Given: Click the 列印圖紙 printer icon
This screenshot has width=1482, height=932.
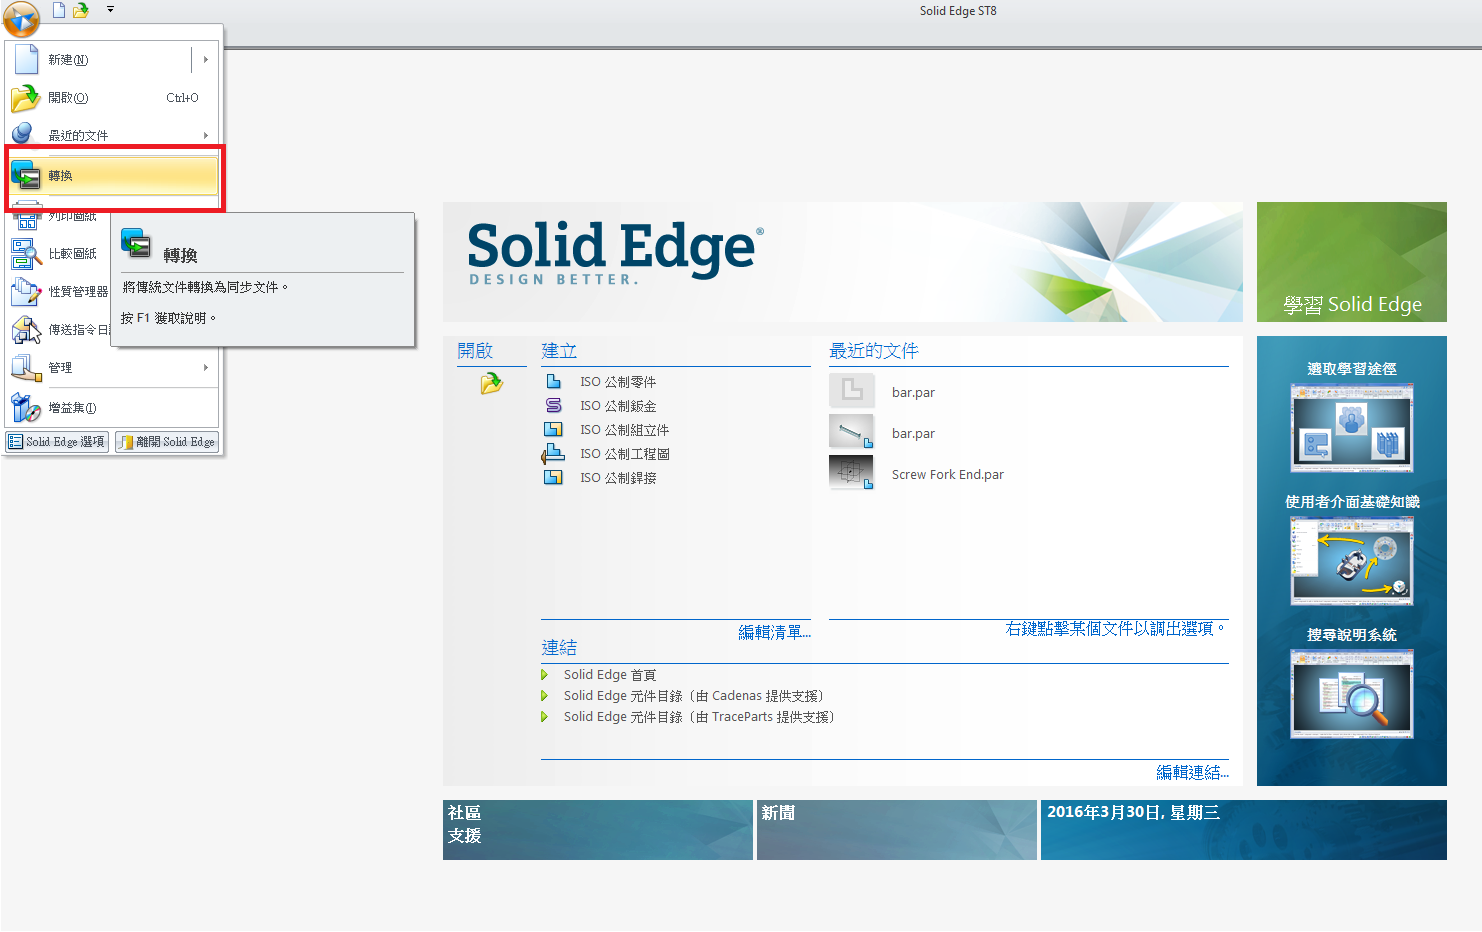Looking at the screenshot, I should pyautogui.click(x=26, y=217).
